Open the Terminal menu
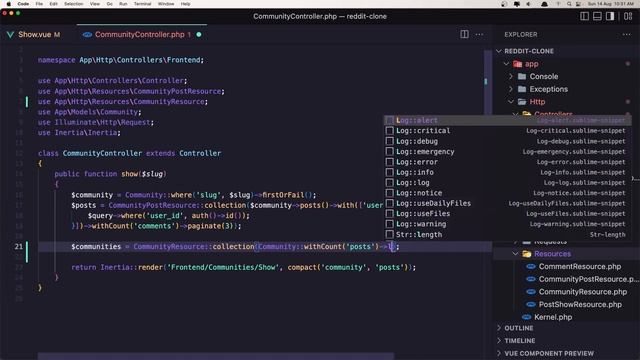The height and width of the screenshot is (360, 640). (x=142, y=4)
